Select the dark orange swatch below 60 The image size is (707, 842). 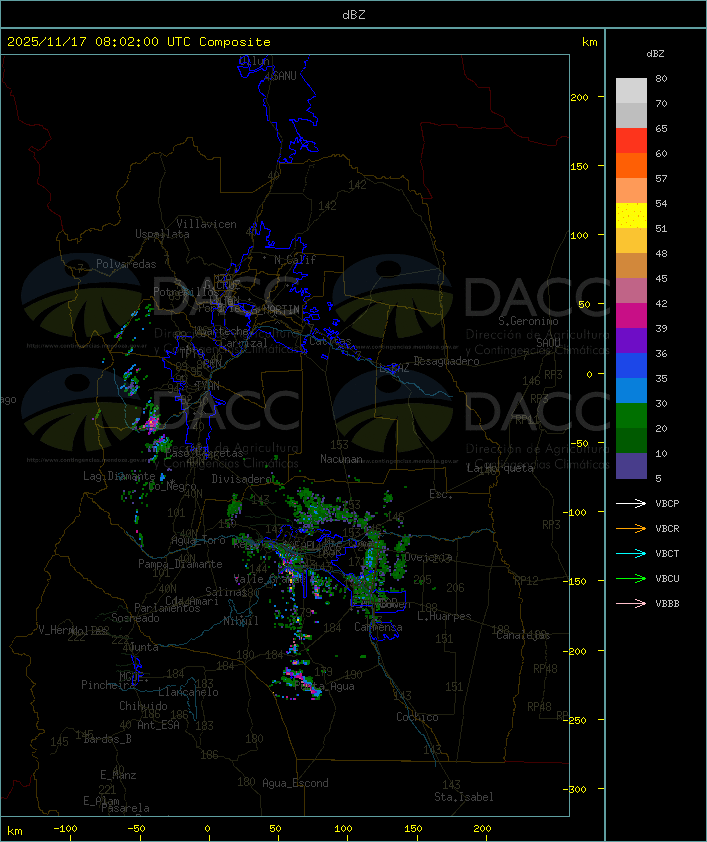(x=631, y=165)
